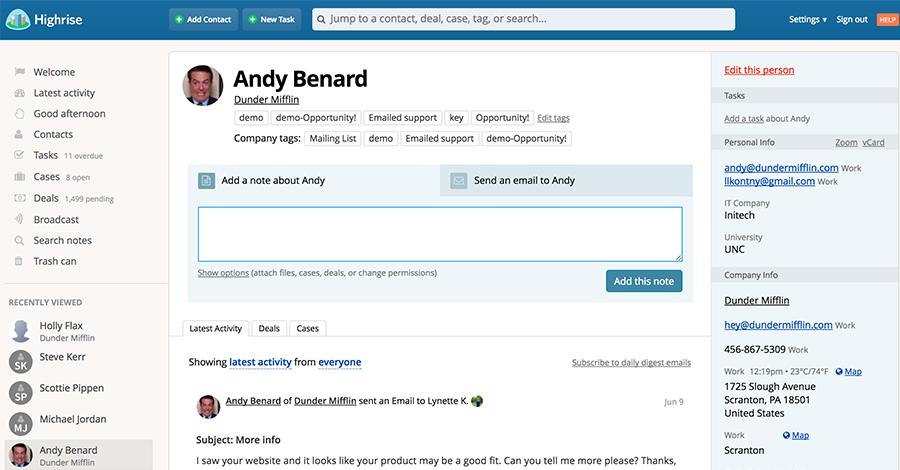The width and height of the screenshot is (900, 470).
Task: Click llkontny@gmail.com email link
Action: (x=769, y=181)
